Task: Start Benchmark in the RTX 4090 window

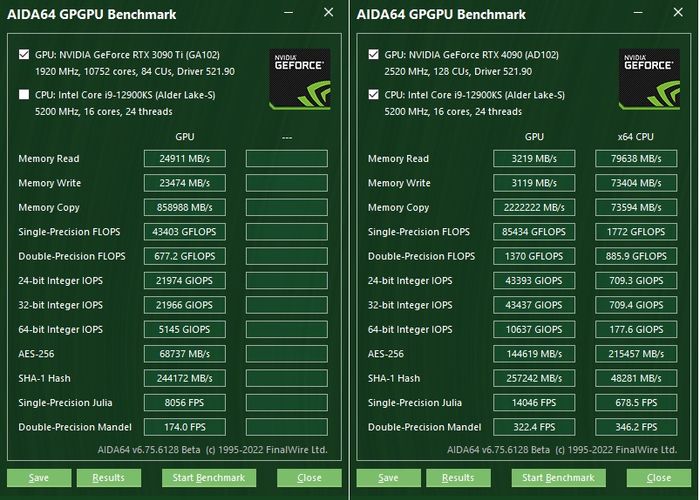Action: coord(558,478)
